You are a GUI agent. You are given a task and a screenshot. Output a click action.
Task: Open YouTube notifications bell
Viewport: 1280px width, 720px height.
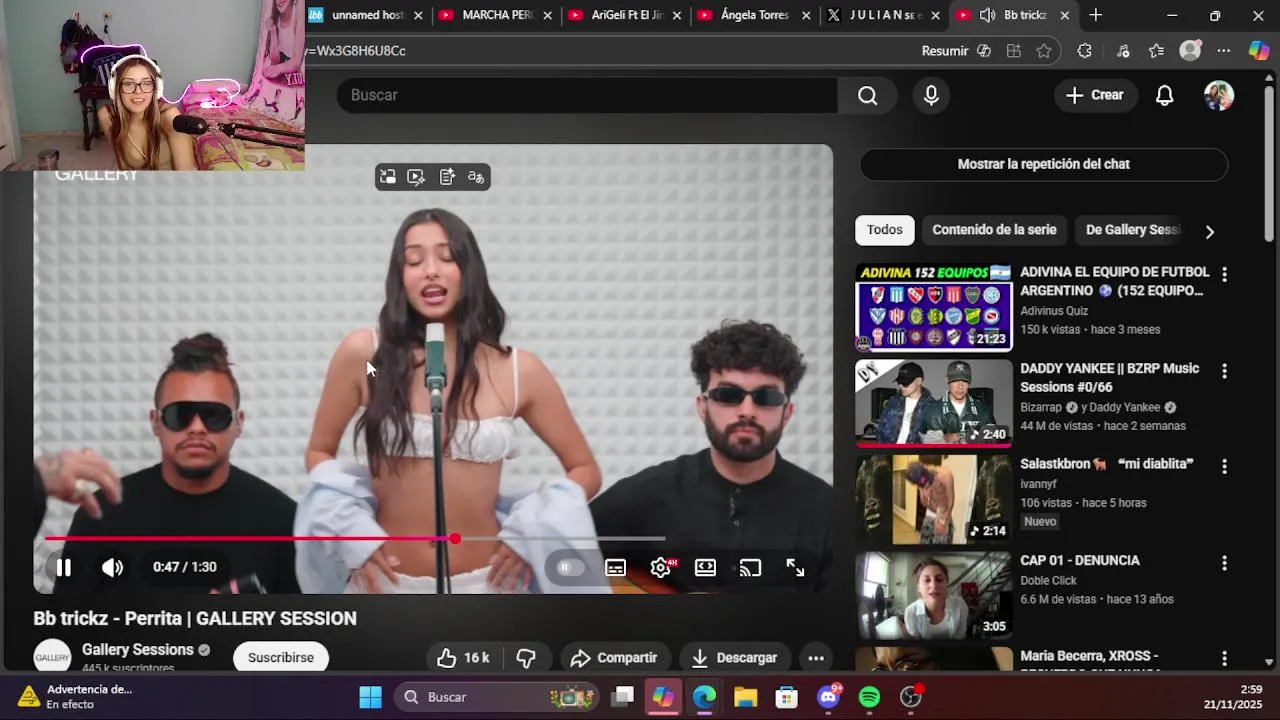click(1165, 95)
